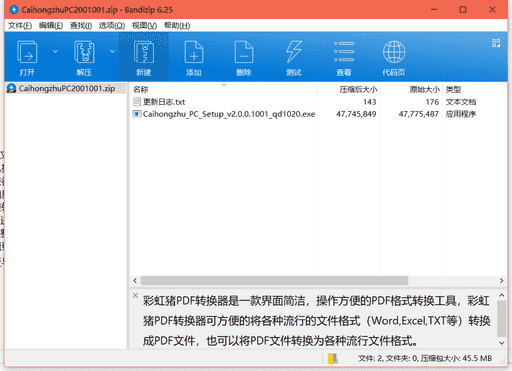
Task: Maximize the Bandizip window
Action: click(x=463, y=10)
